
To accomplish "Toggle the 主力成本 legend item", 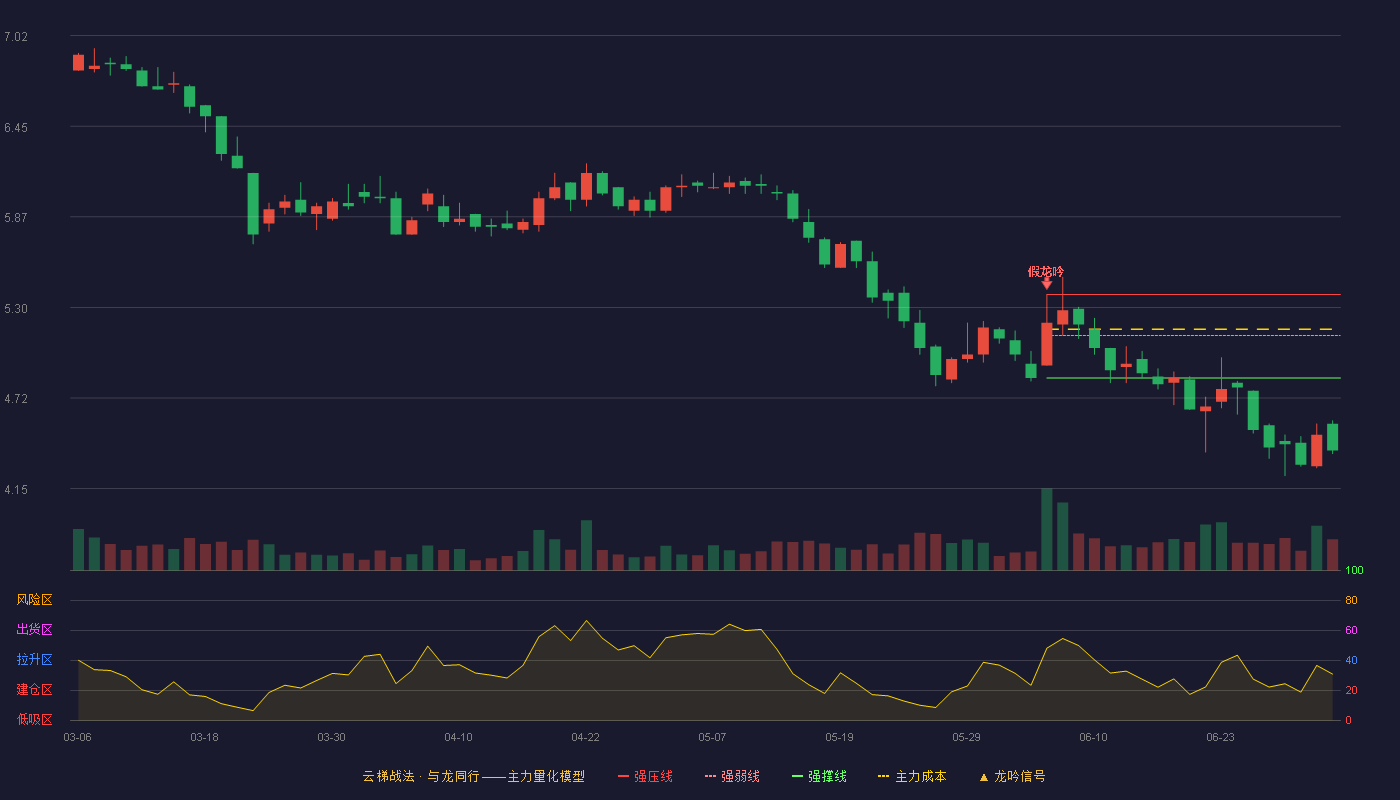I will click(912, 776).
